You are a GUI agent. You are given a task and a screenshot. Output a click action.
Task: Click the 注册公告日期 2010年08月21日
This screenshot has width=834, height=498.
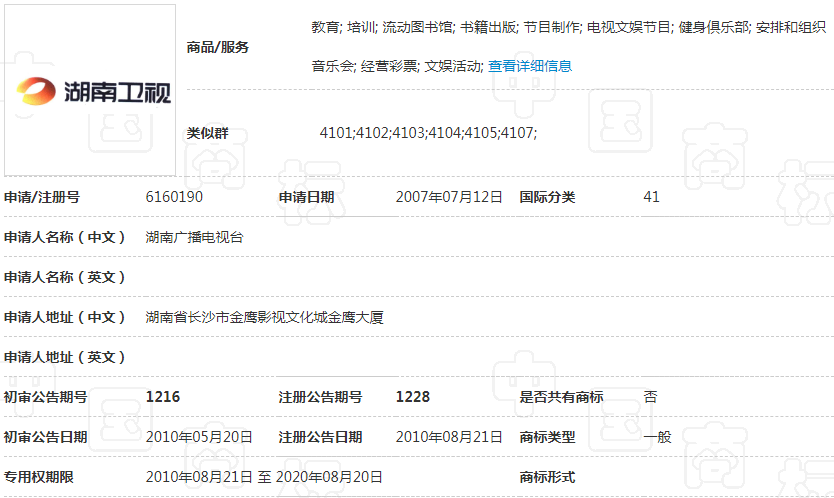coord(449,437)
